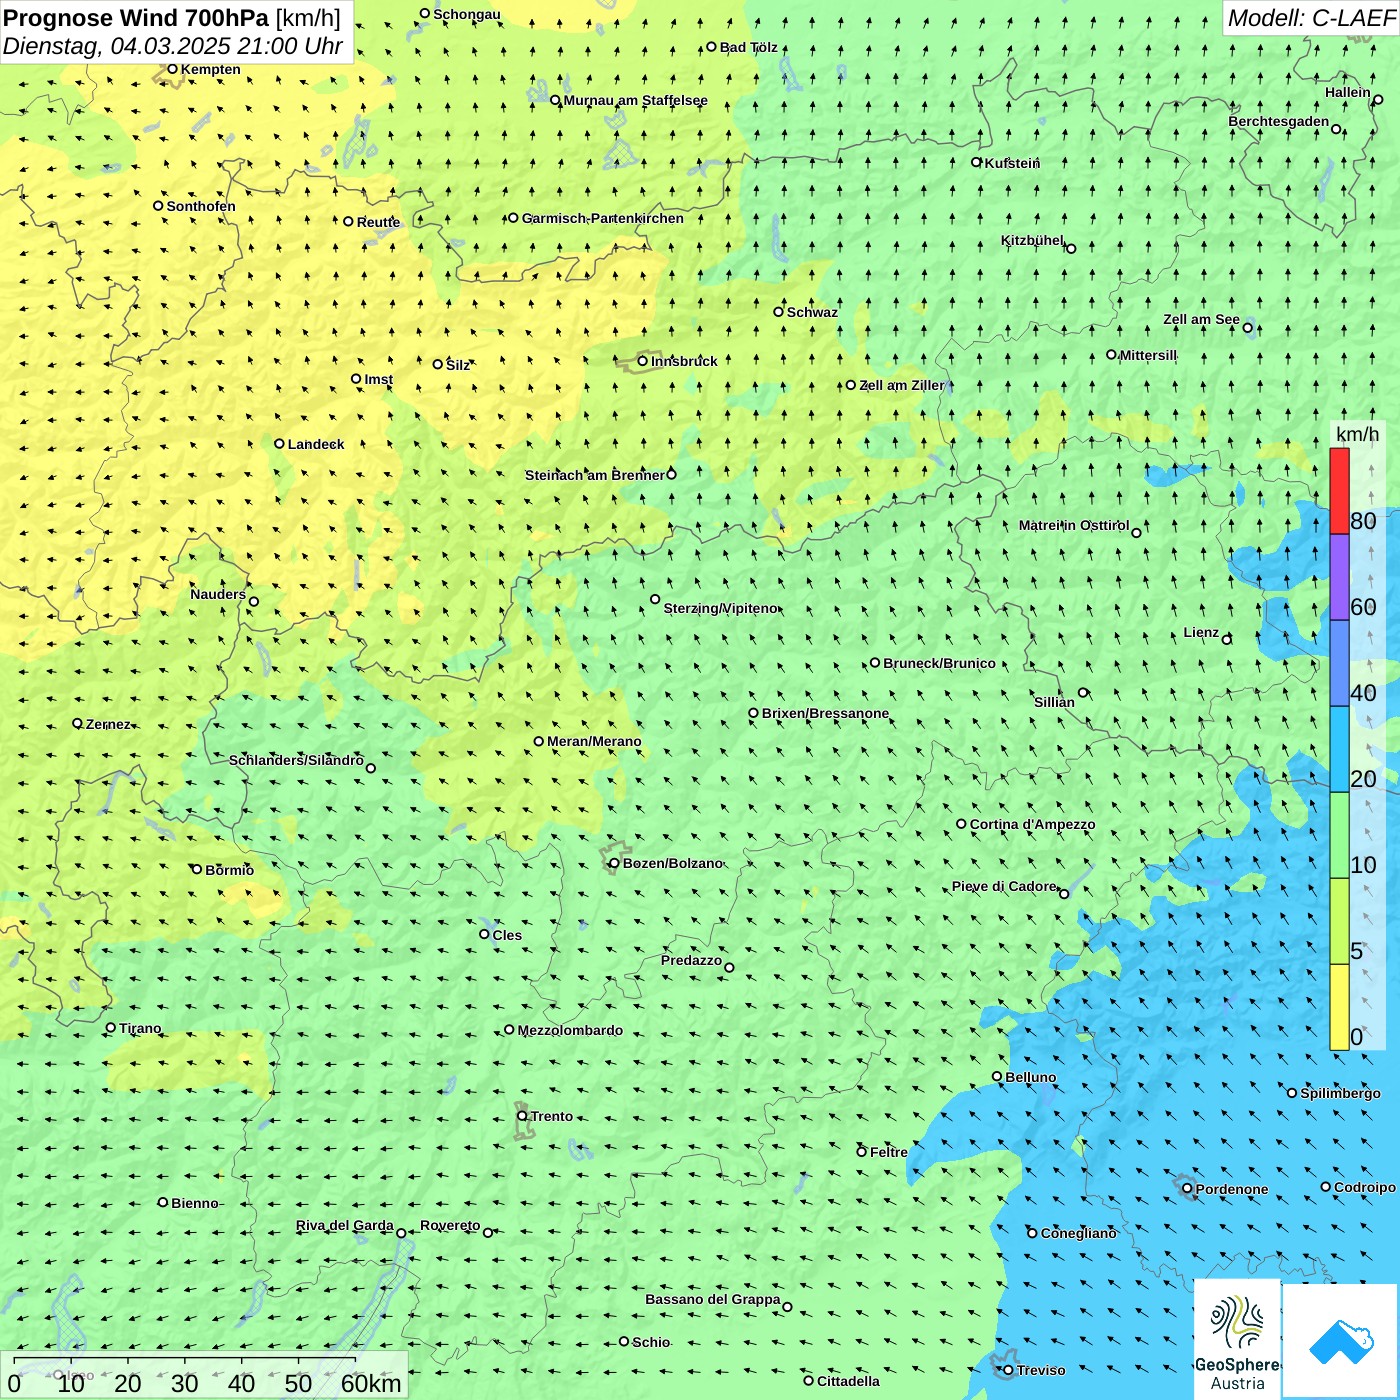Viewport: 1400px width, 1400px height.
Task: Click the Zernez city label
Action: pyautogui.click(x=108, y=724)
